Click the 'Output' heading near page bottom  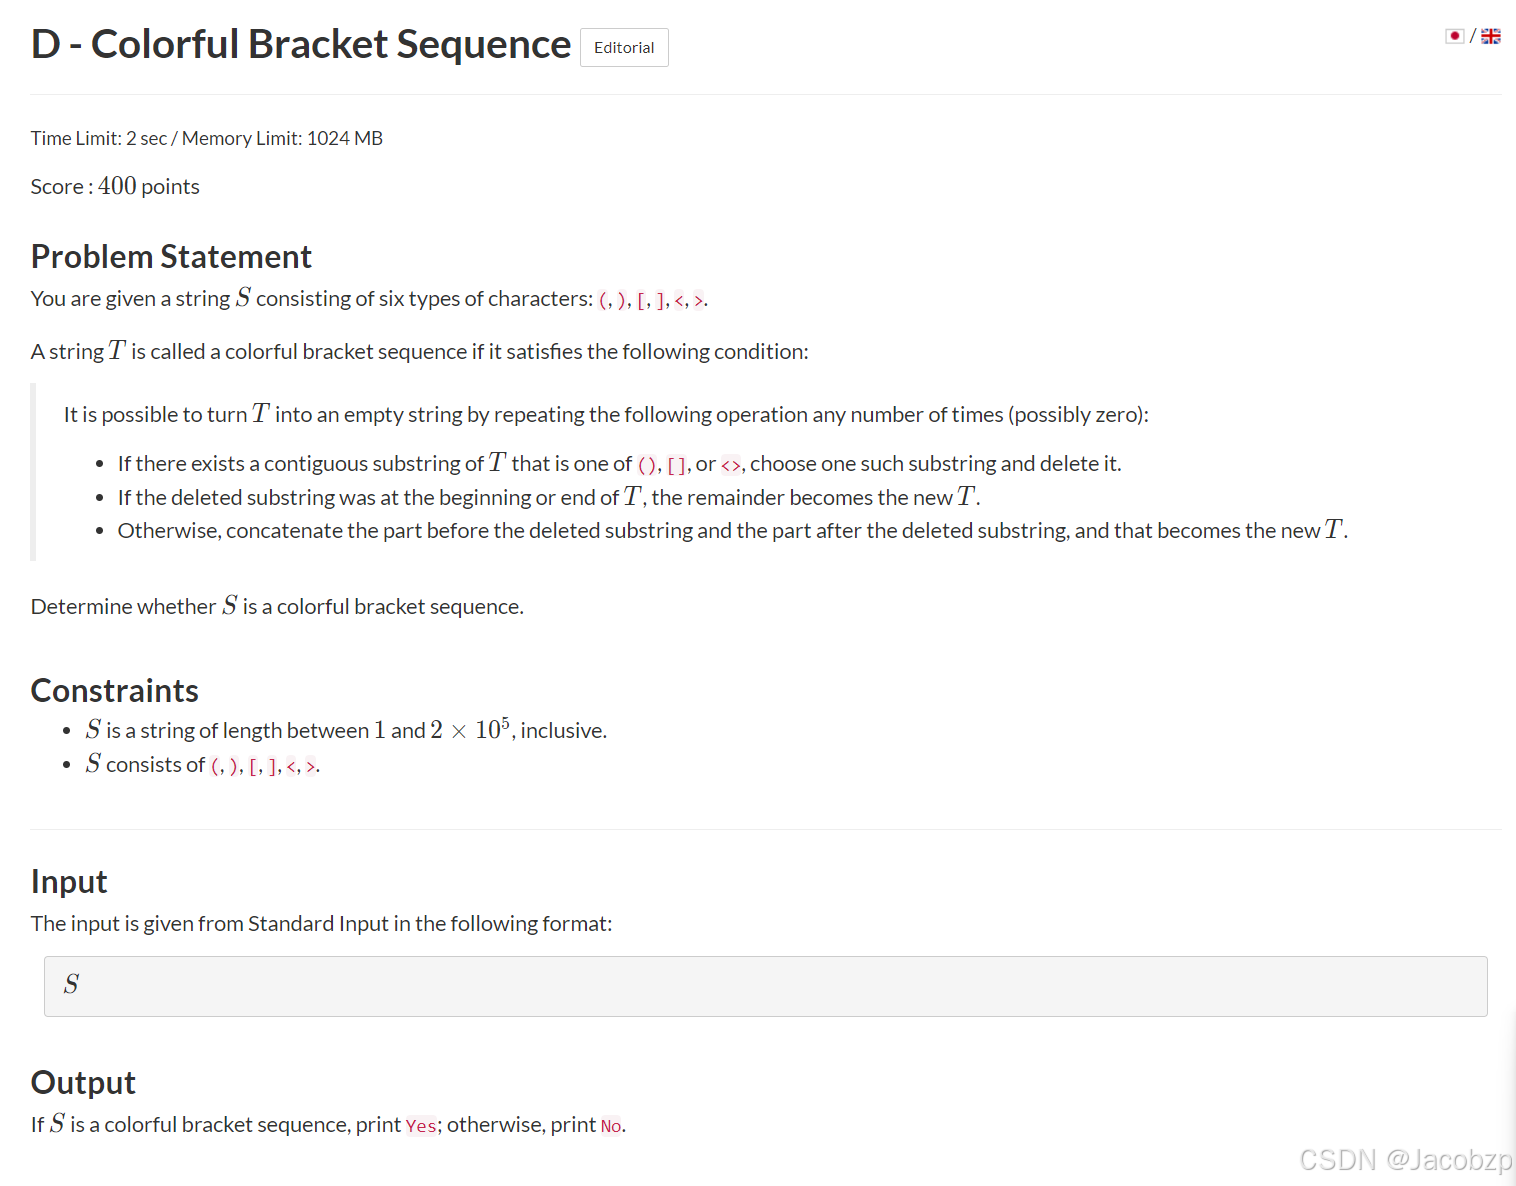pyautogui.click(x=83, y=1082)
